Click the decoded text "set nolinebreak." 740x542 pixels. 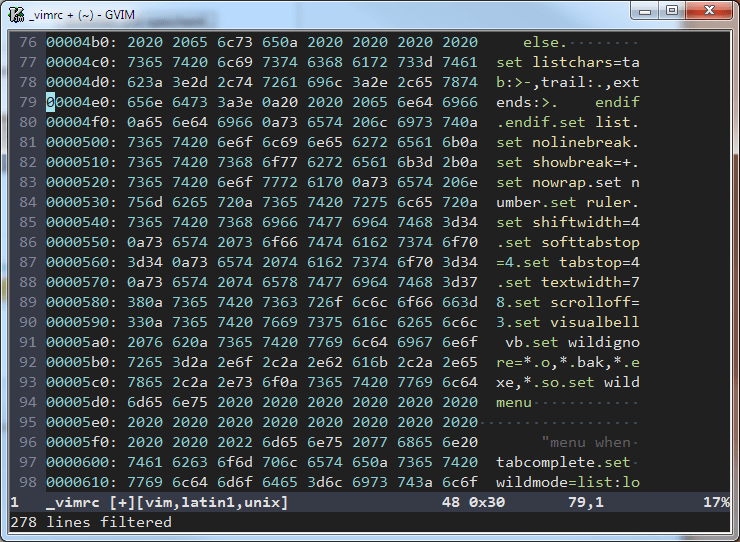pos(568,142)
